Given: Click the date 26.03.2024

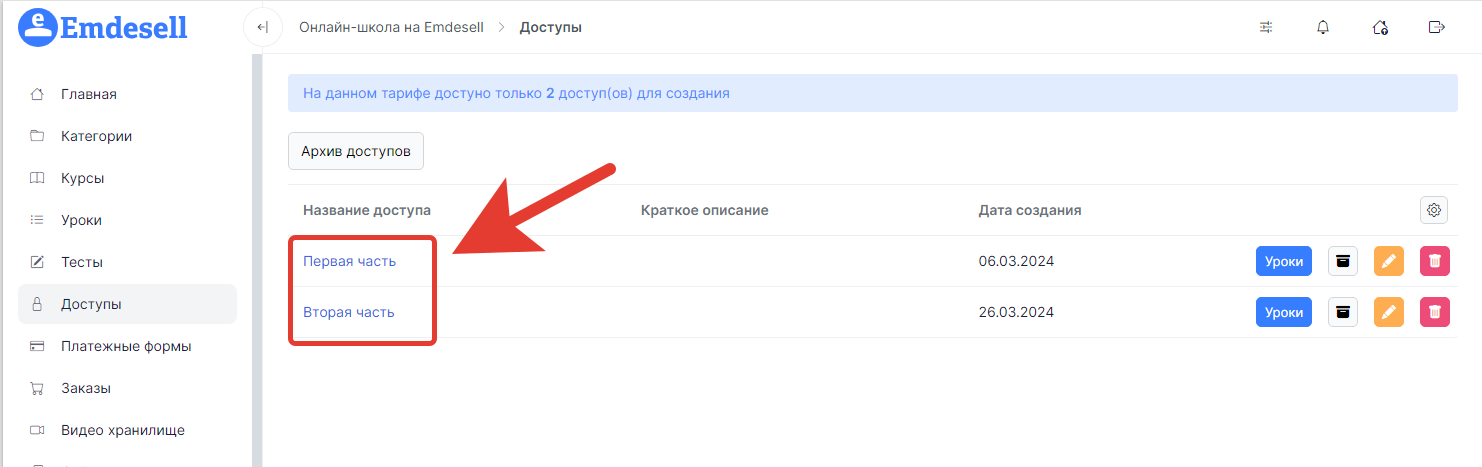Looking at the screenshot, I should [1016, 312].
